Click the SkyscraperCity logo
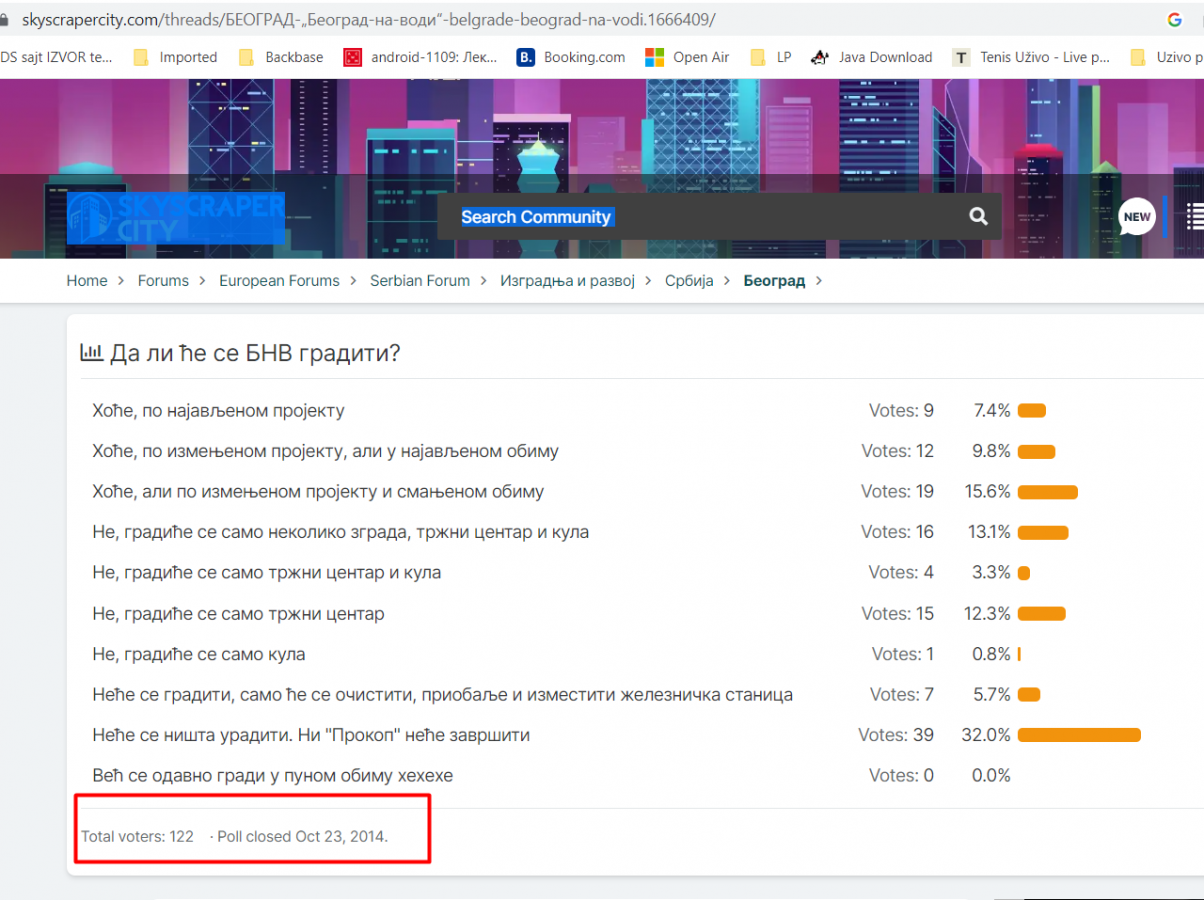This screenshot has width=1204, height=900. (176, 217)
